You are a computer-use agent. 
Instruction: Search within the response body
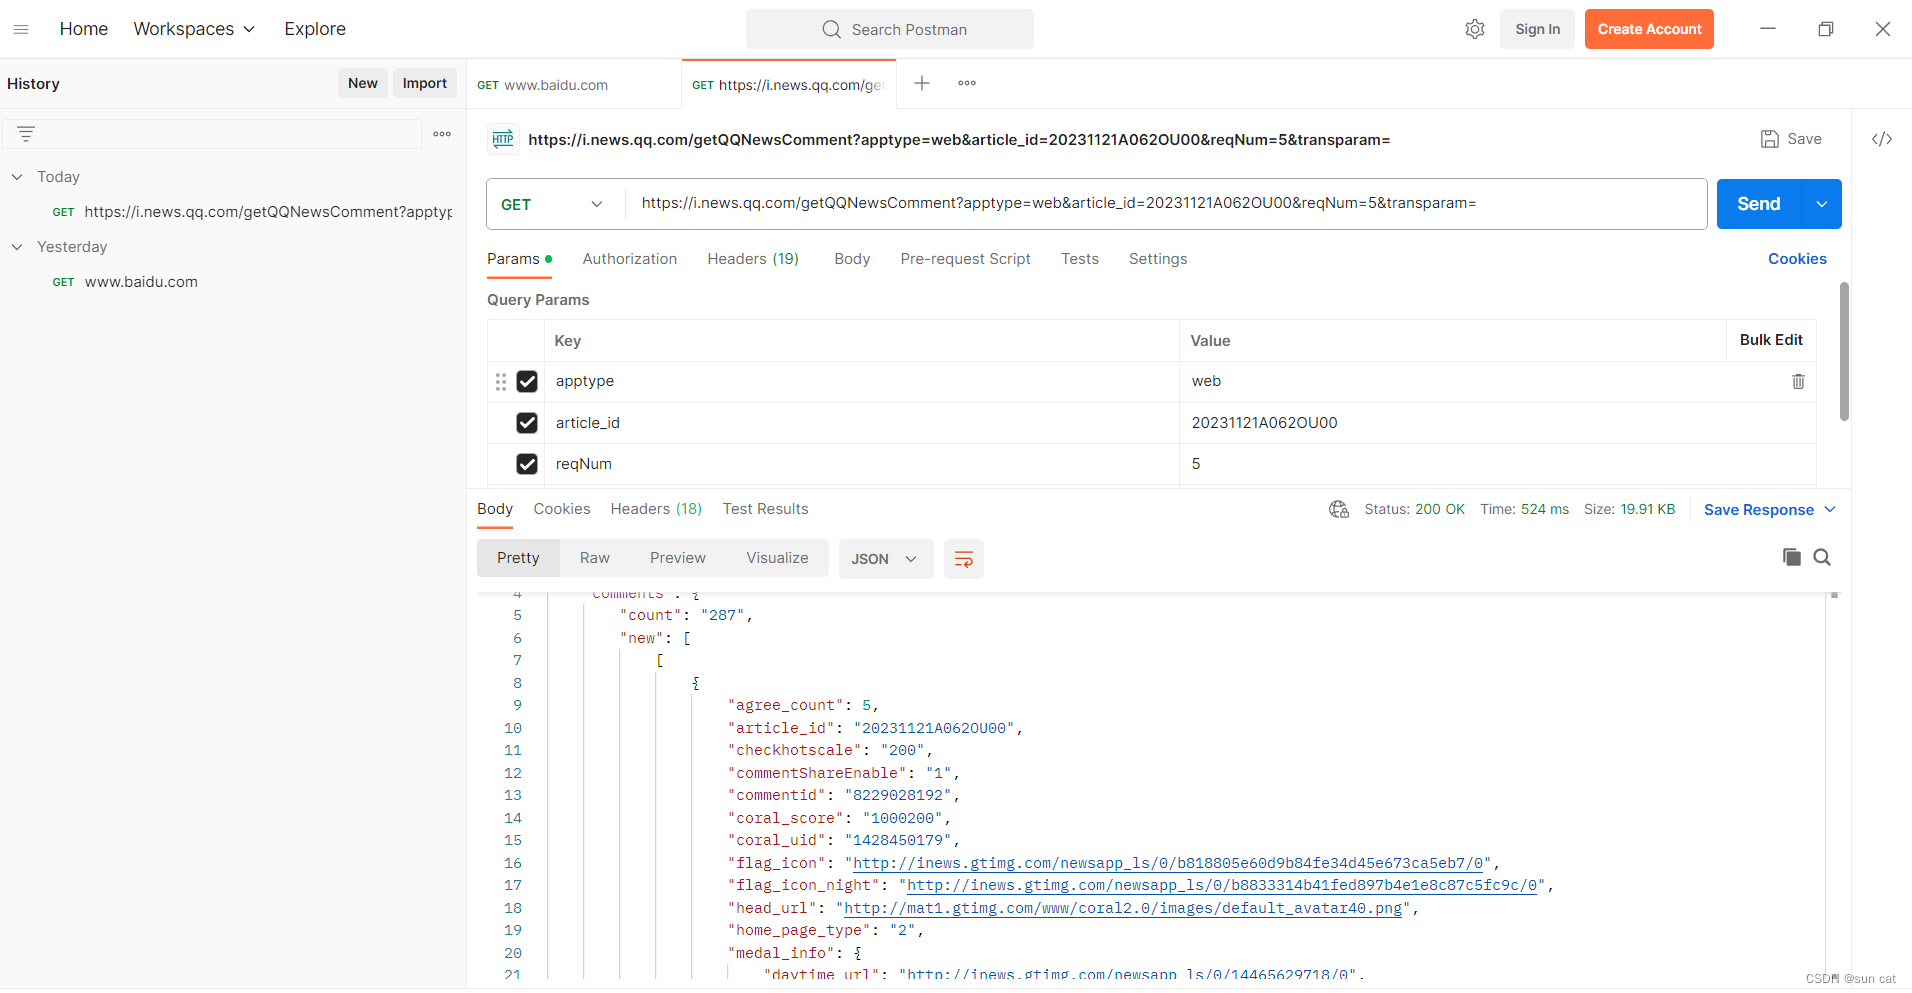[1822, 557]
